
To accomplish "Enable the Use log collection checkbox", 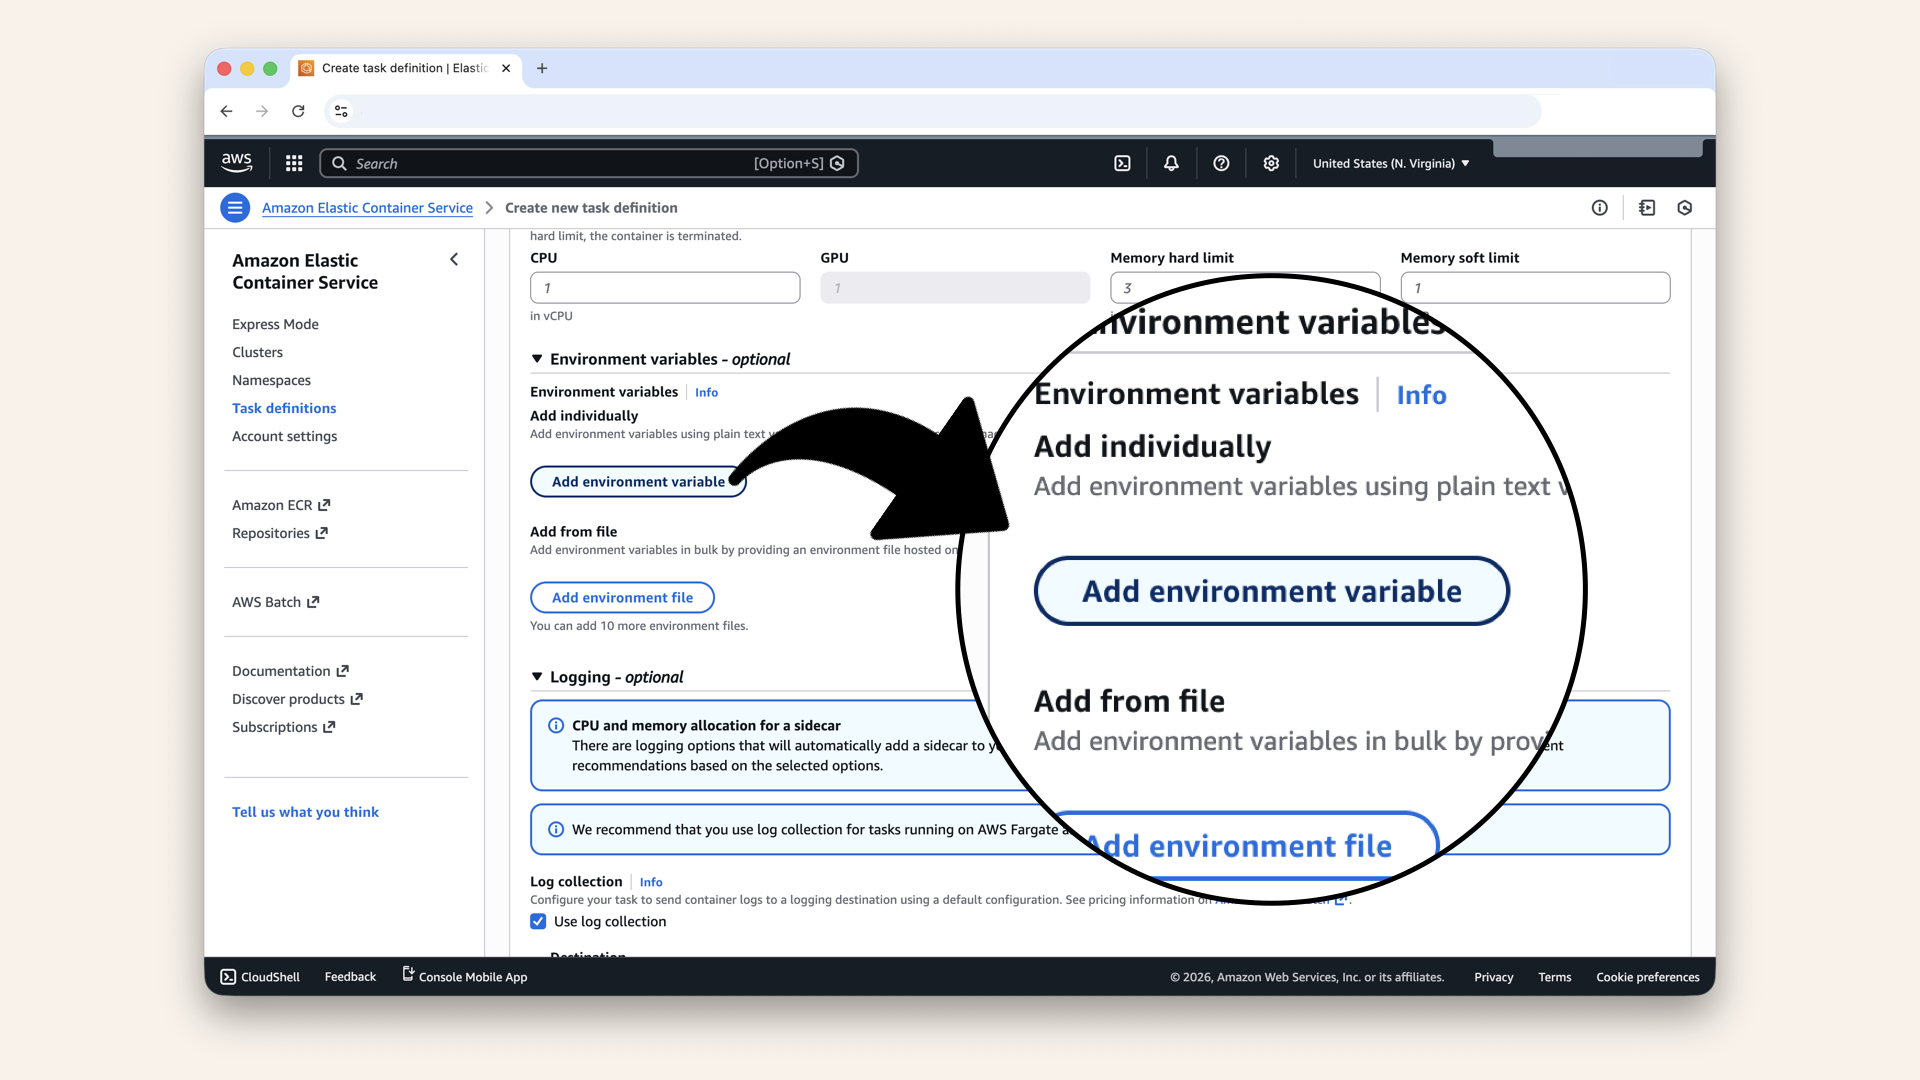I will click(538, 921).
